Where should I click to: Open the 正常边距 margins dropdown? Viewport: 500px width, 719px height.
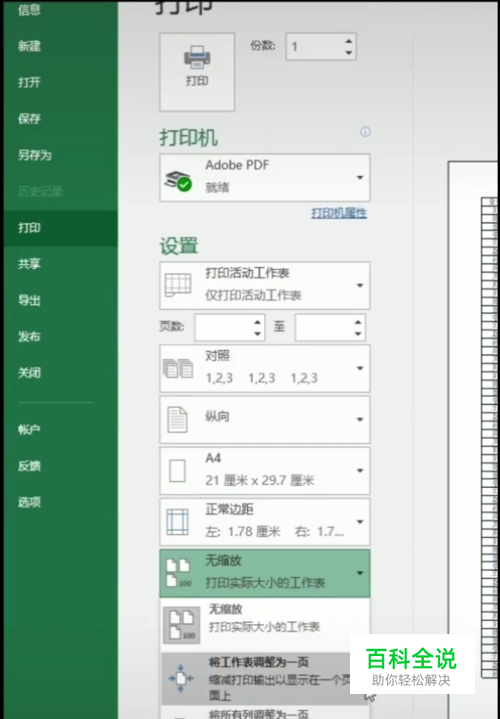pyautogui.click(x=265, y=522)
